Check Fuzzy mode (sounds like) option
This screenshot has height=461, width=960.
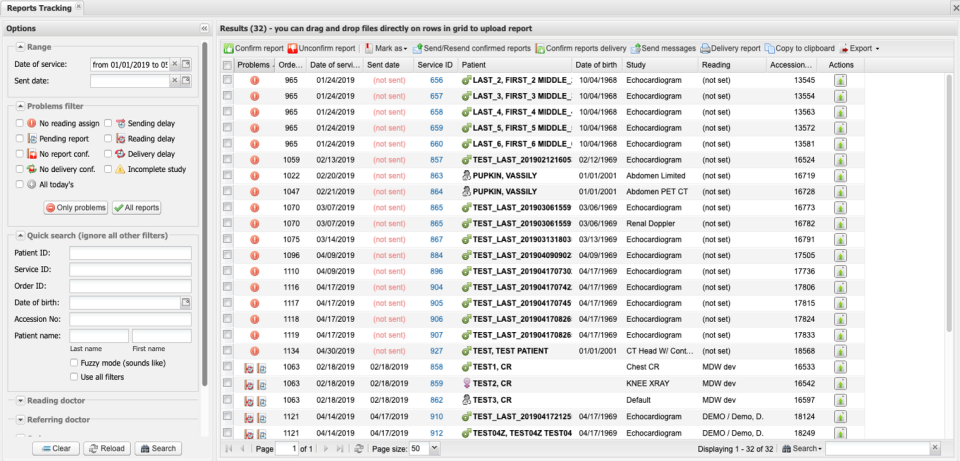pyautogui.click(x=74, y=363)
